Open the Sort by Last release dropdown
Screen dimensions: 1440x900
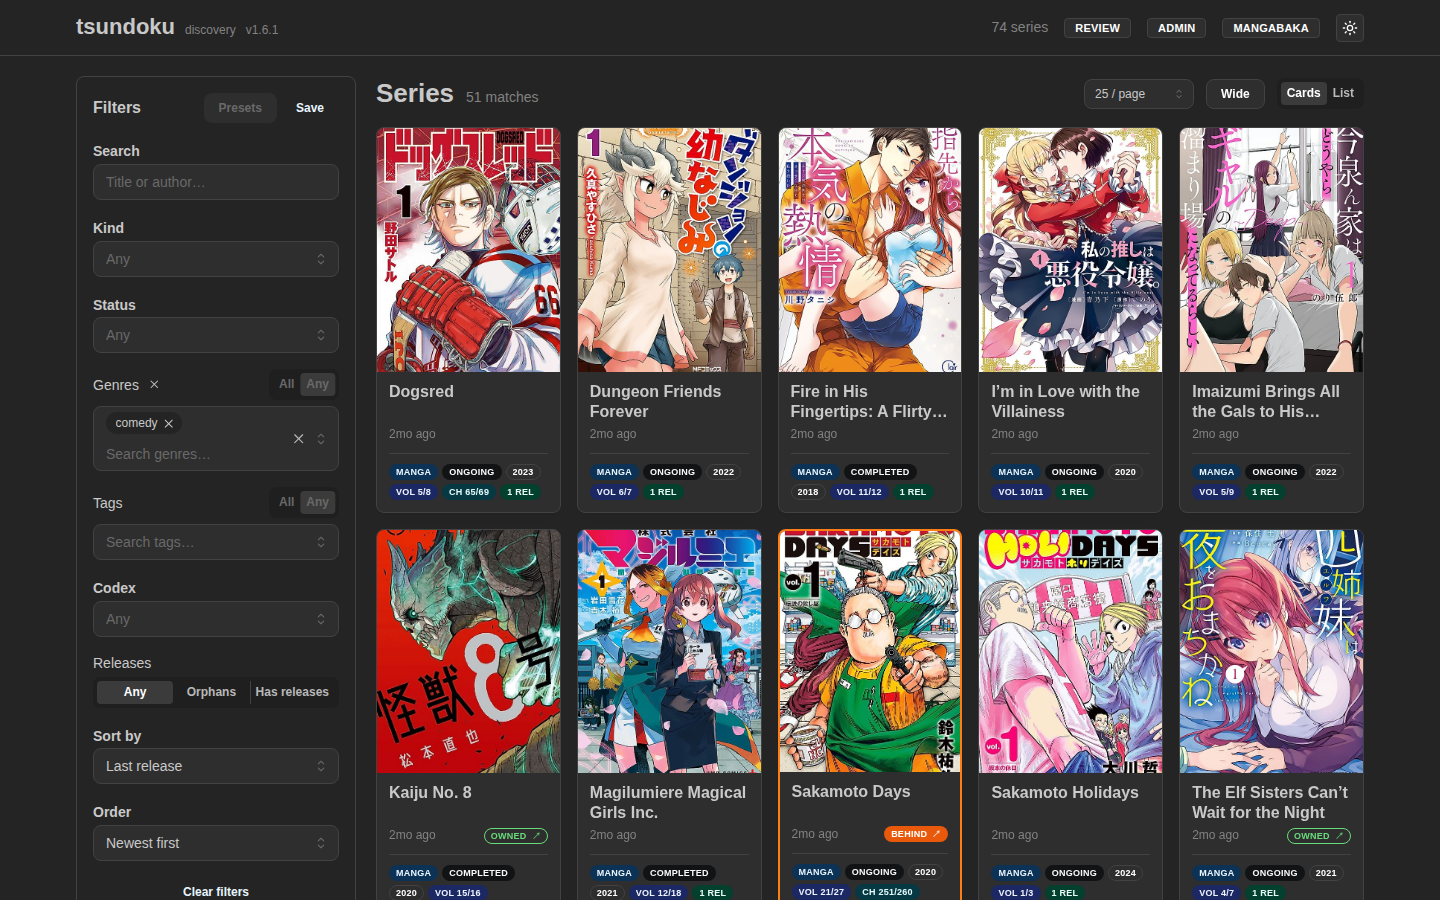pyautogui.click(x=216, y=766)
